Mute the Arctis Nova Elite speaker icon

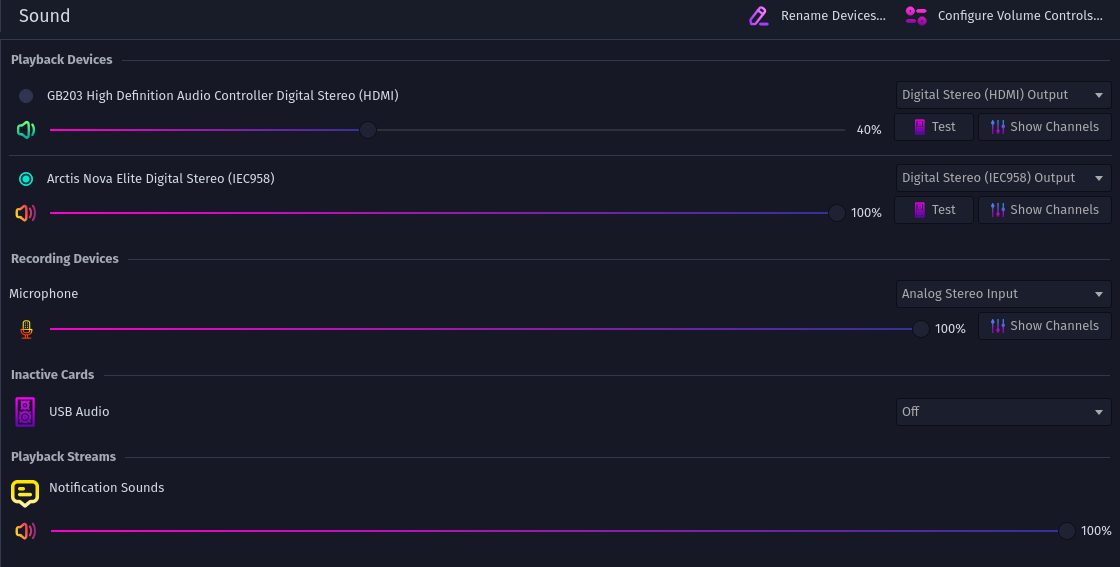pyautogui.click(x=26, y=213)
